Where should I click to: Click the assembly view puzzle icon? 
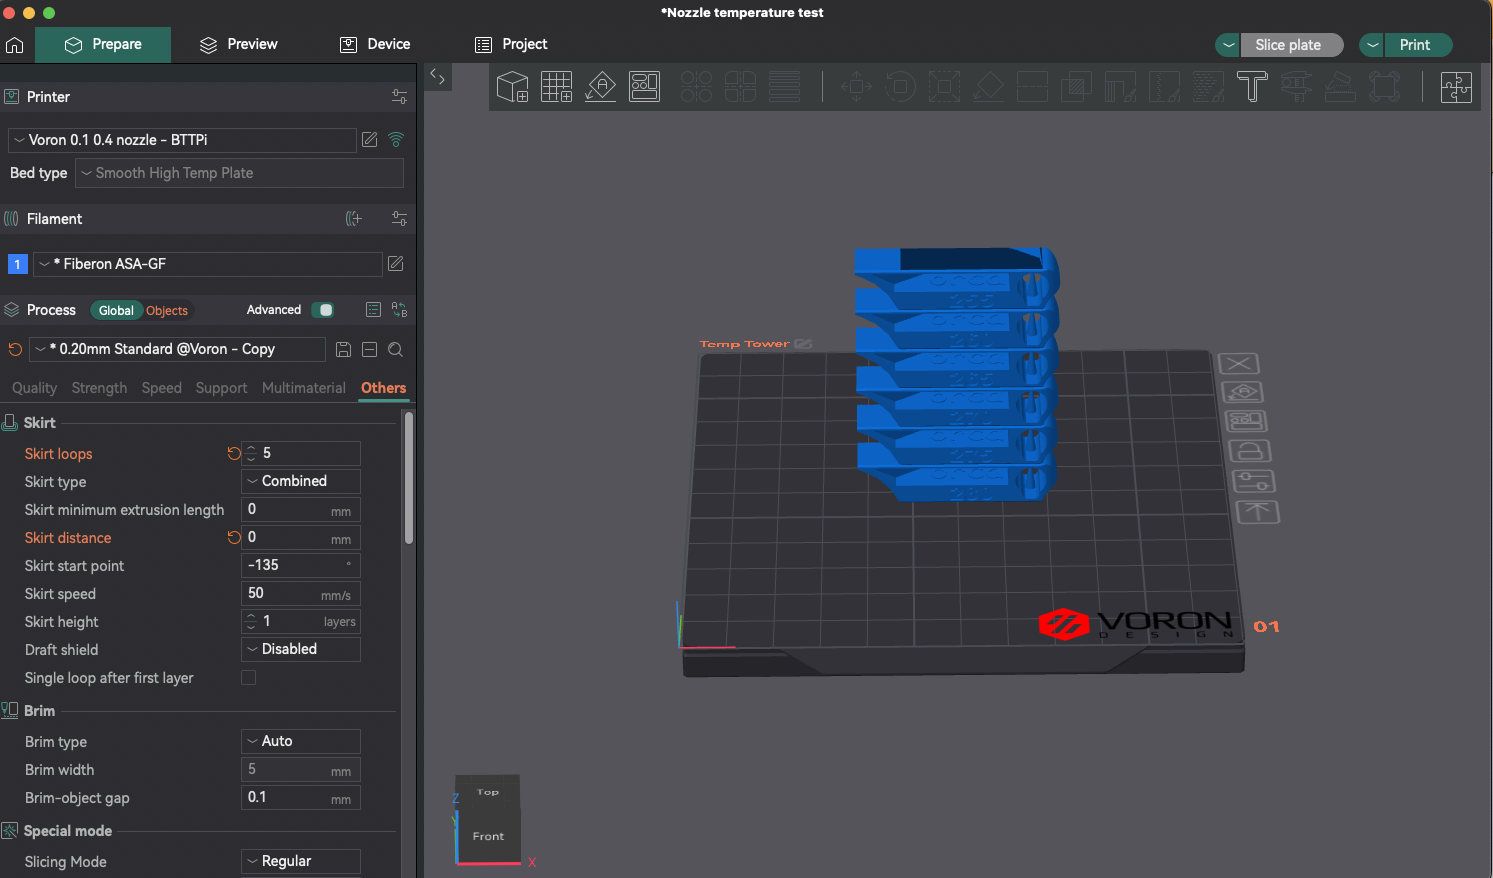tap(1456, 87)
